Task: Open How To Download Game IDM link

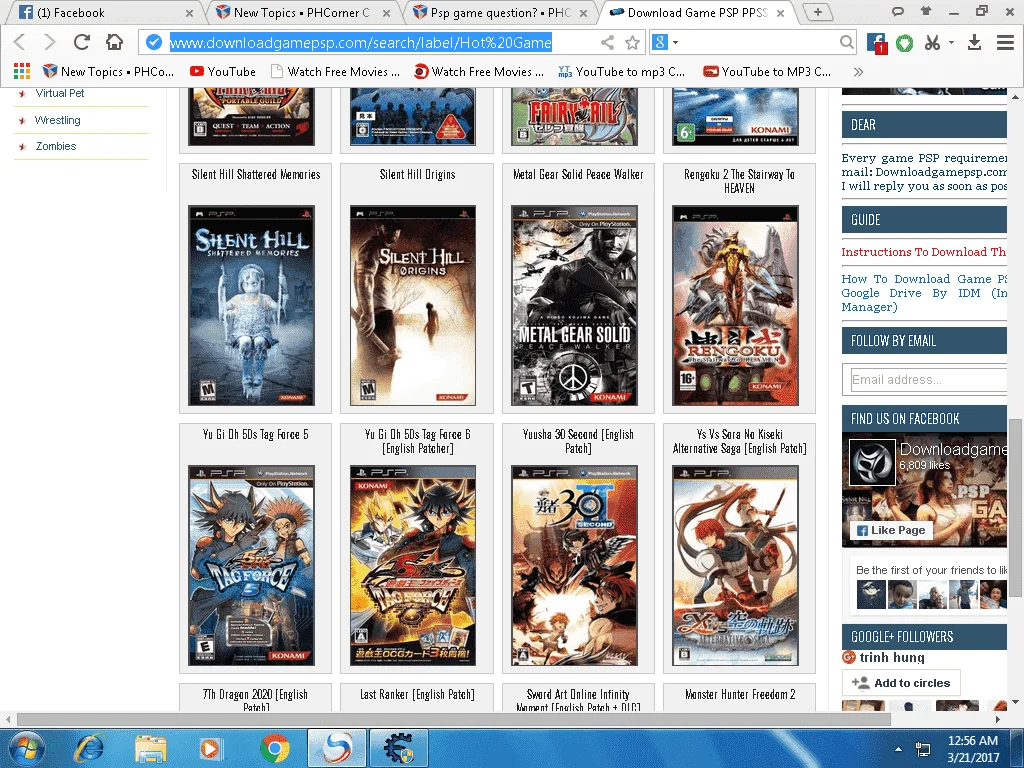Action: (923, 293)
